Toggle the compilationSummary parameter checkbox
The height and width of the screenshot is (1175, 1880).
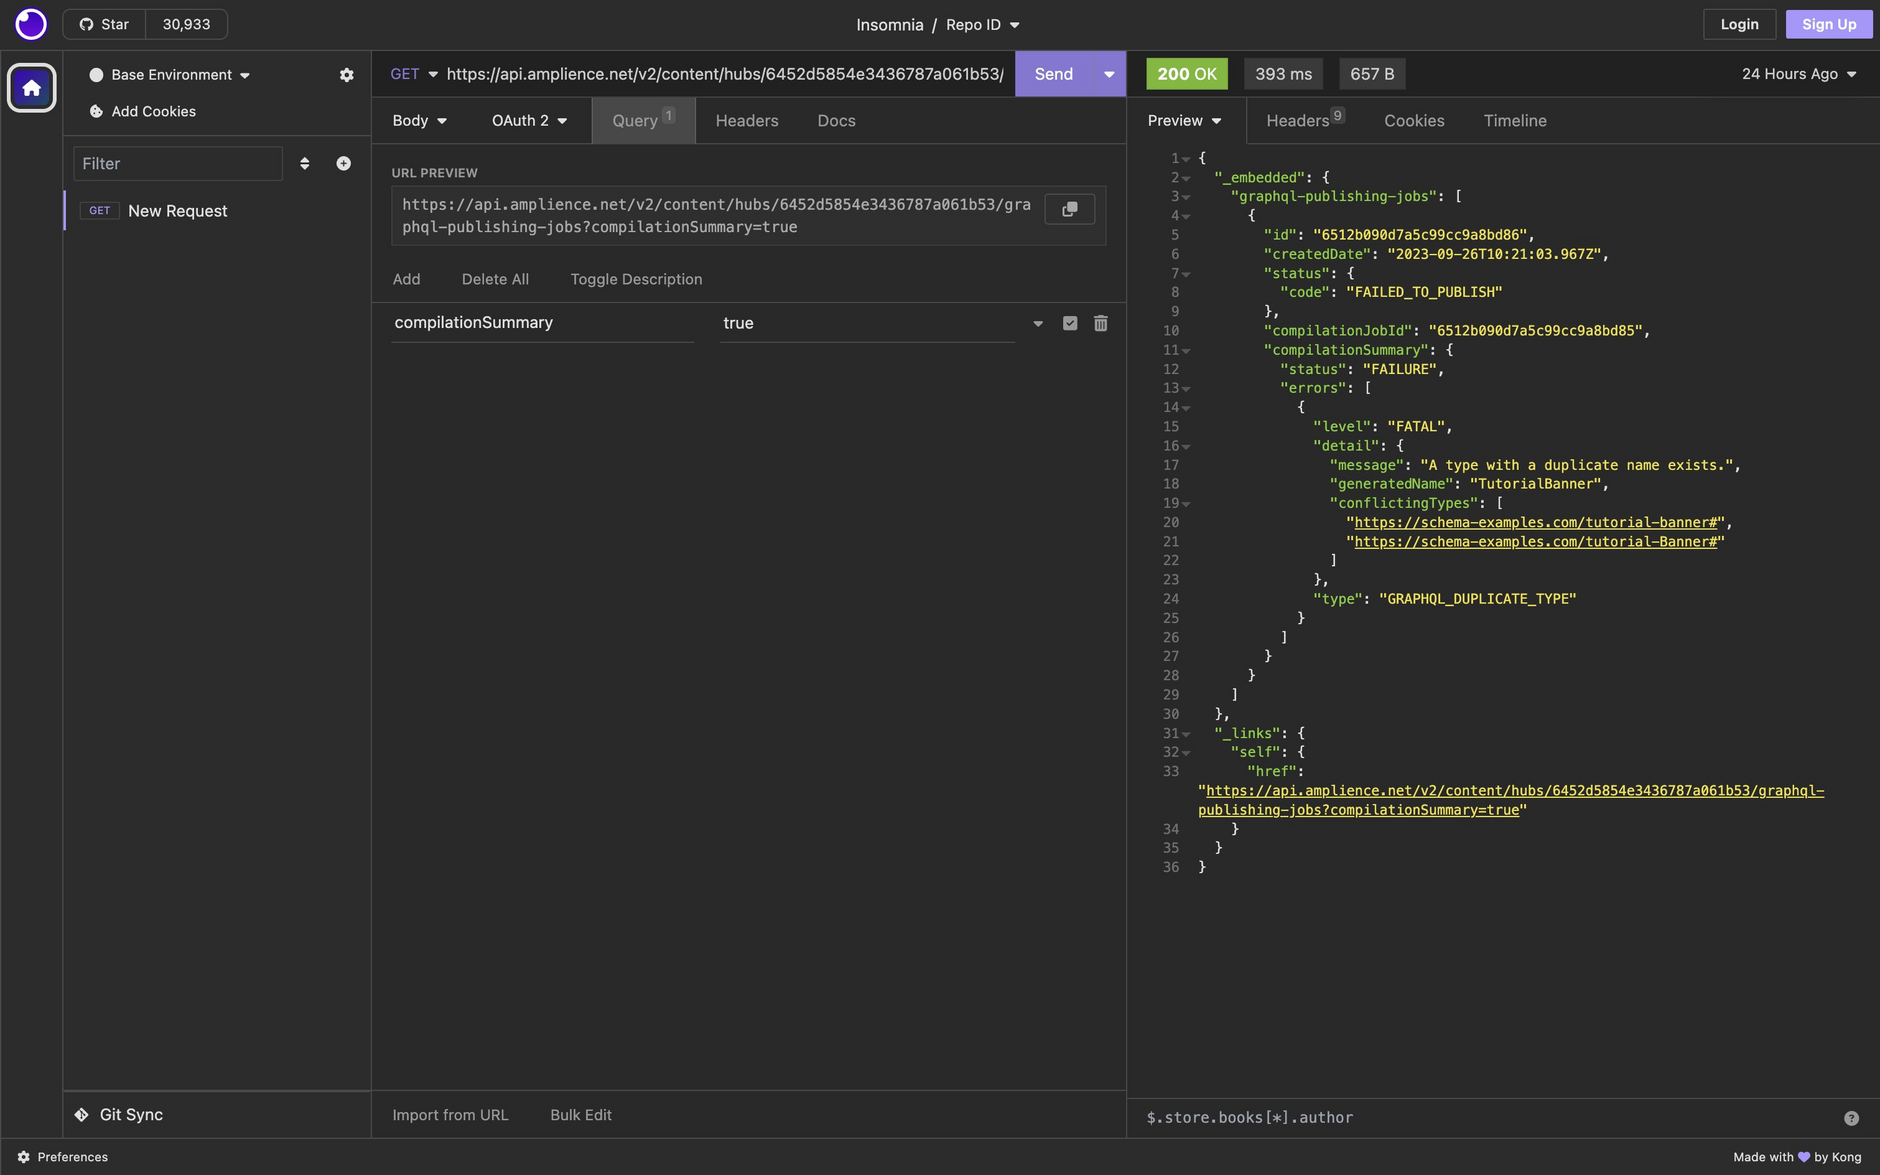point(1070,323)
